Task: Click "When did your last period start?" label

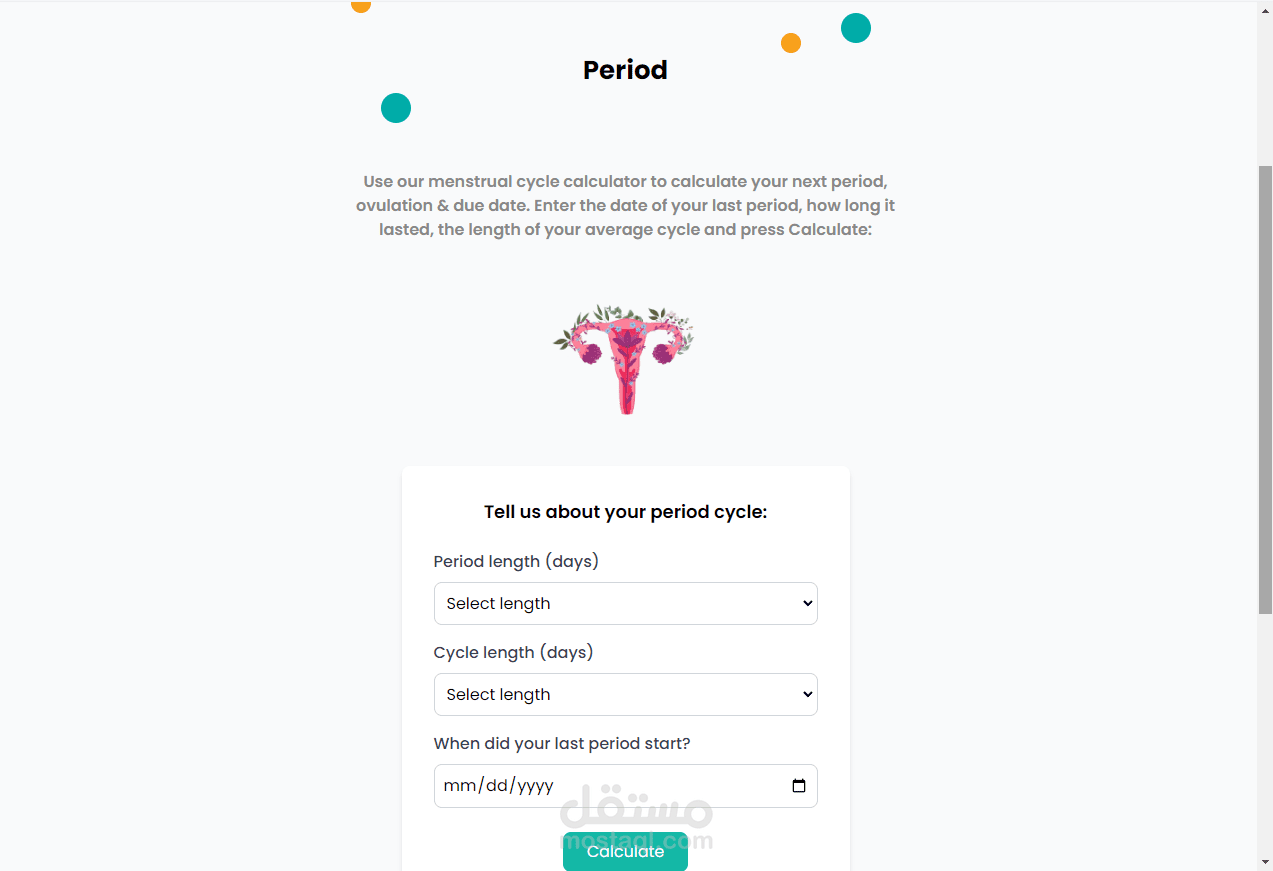Action: 562,744
